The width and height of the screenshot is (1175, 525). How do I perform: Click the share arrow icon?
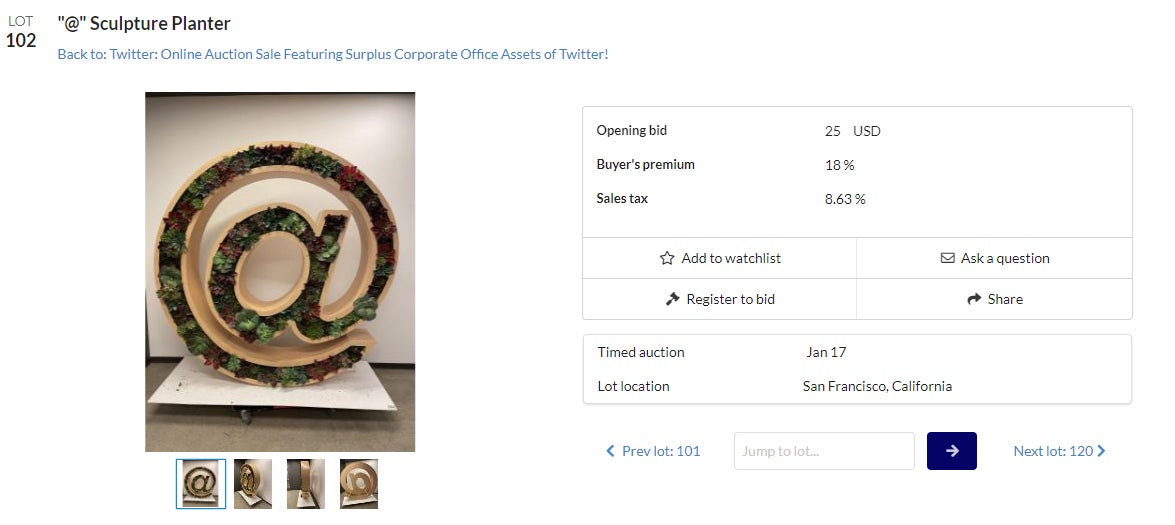(x=975, y=299)
